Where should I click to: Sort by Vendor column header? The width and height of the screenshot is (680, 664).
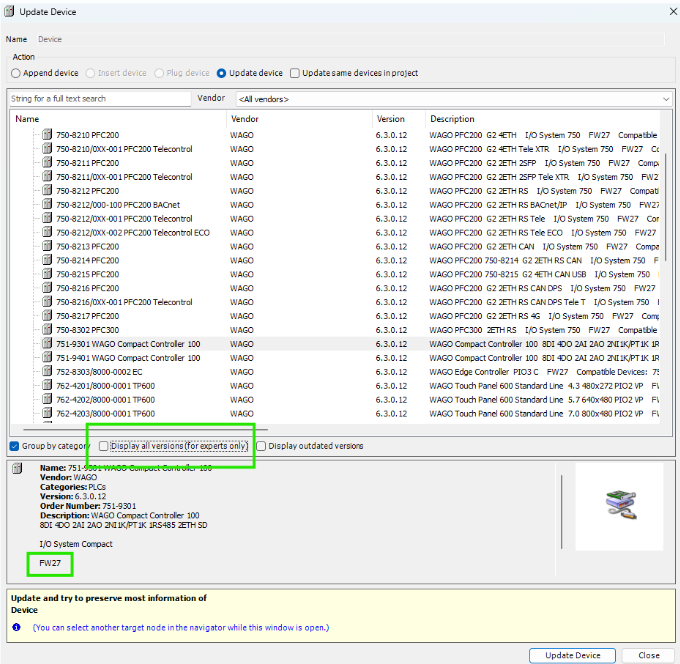point(299,119)
